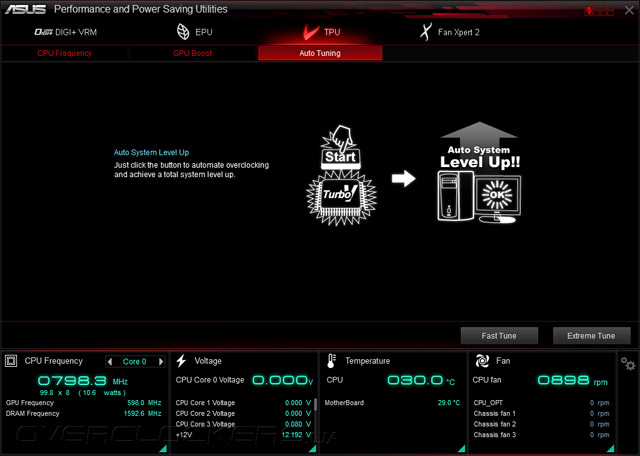Start Extreme Tune overclocking

pos(591,336)
